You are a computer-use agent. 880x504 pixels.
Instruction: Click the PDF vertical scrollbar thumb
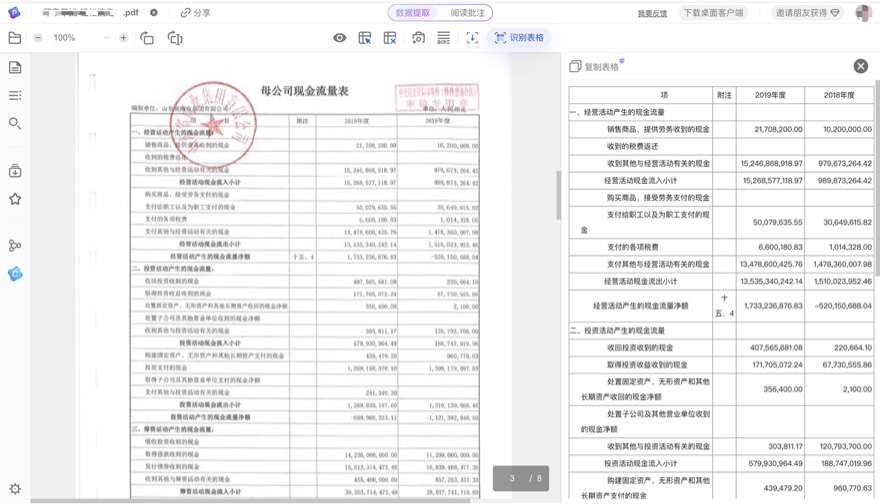[558, 195]
